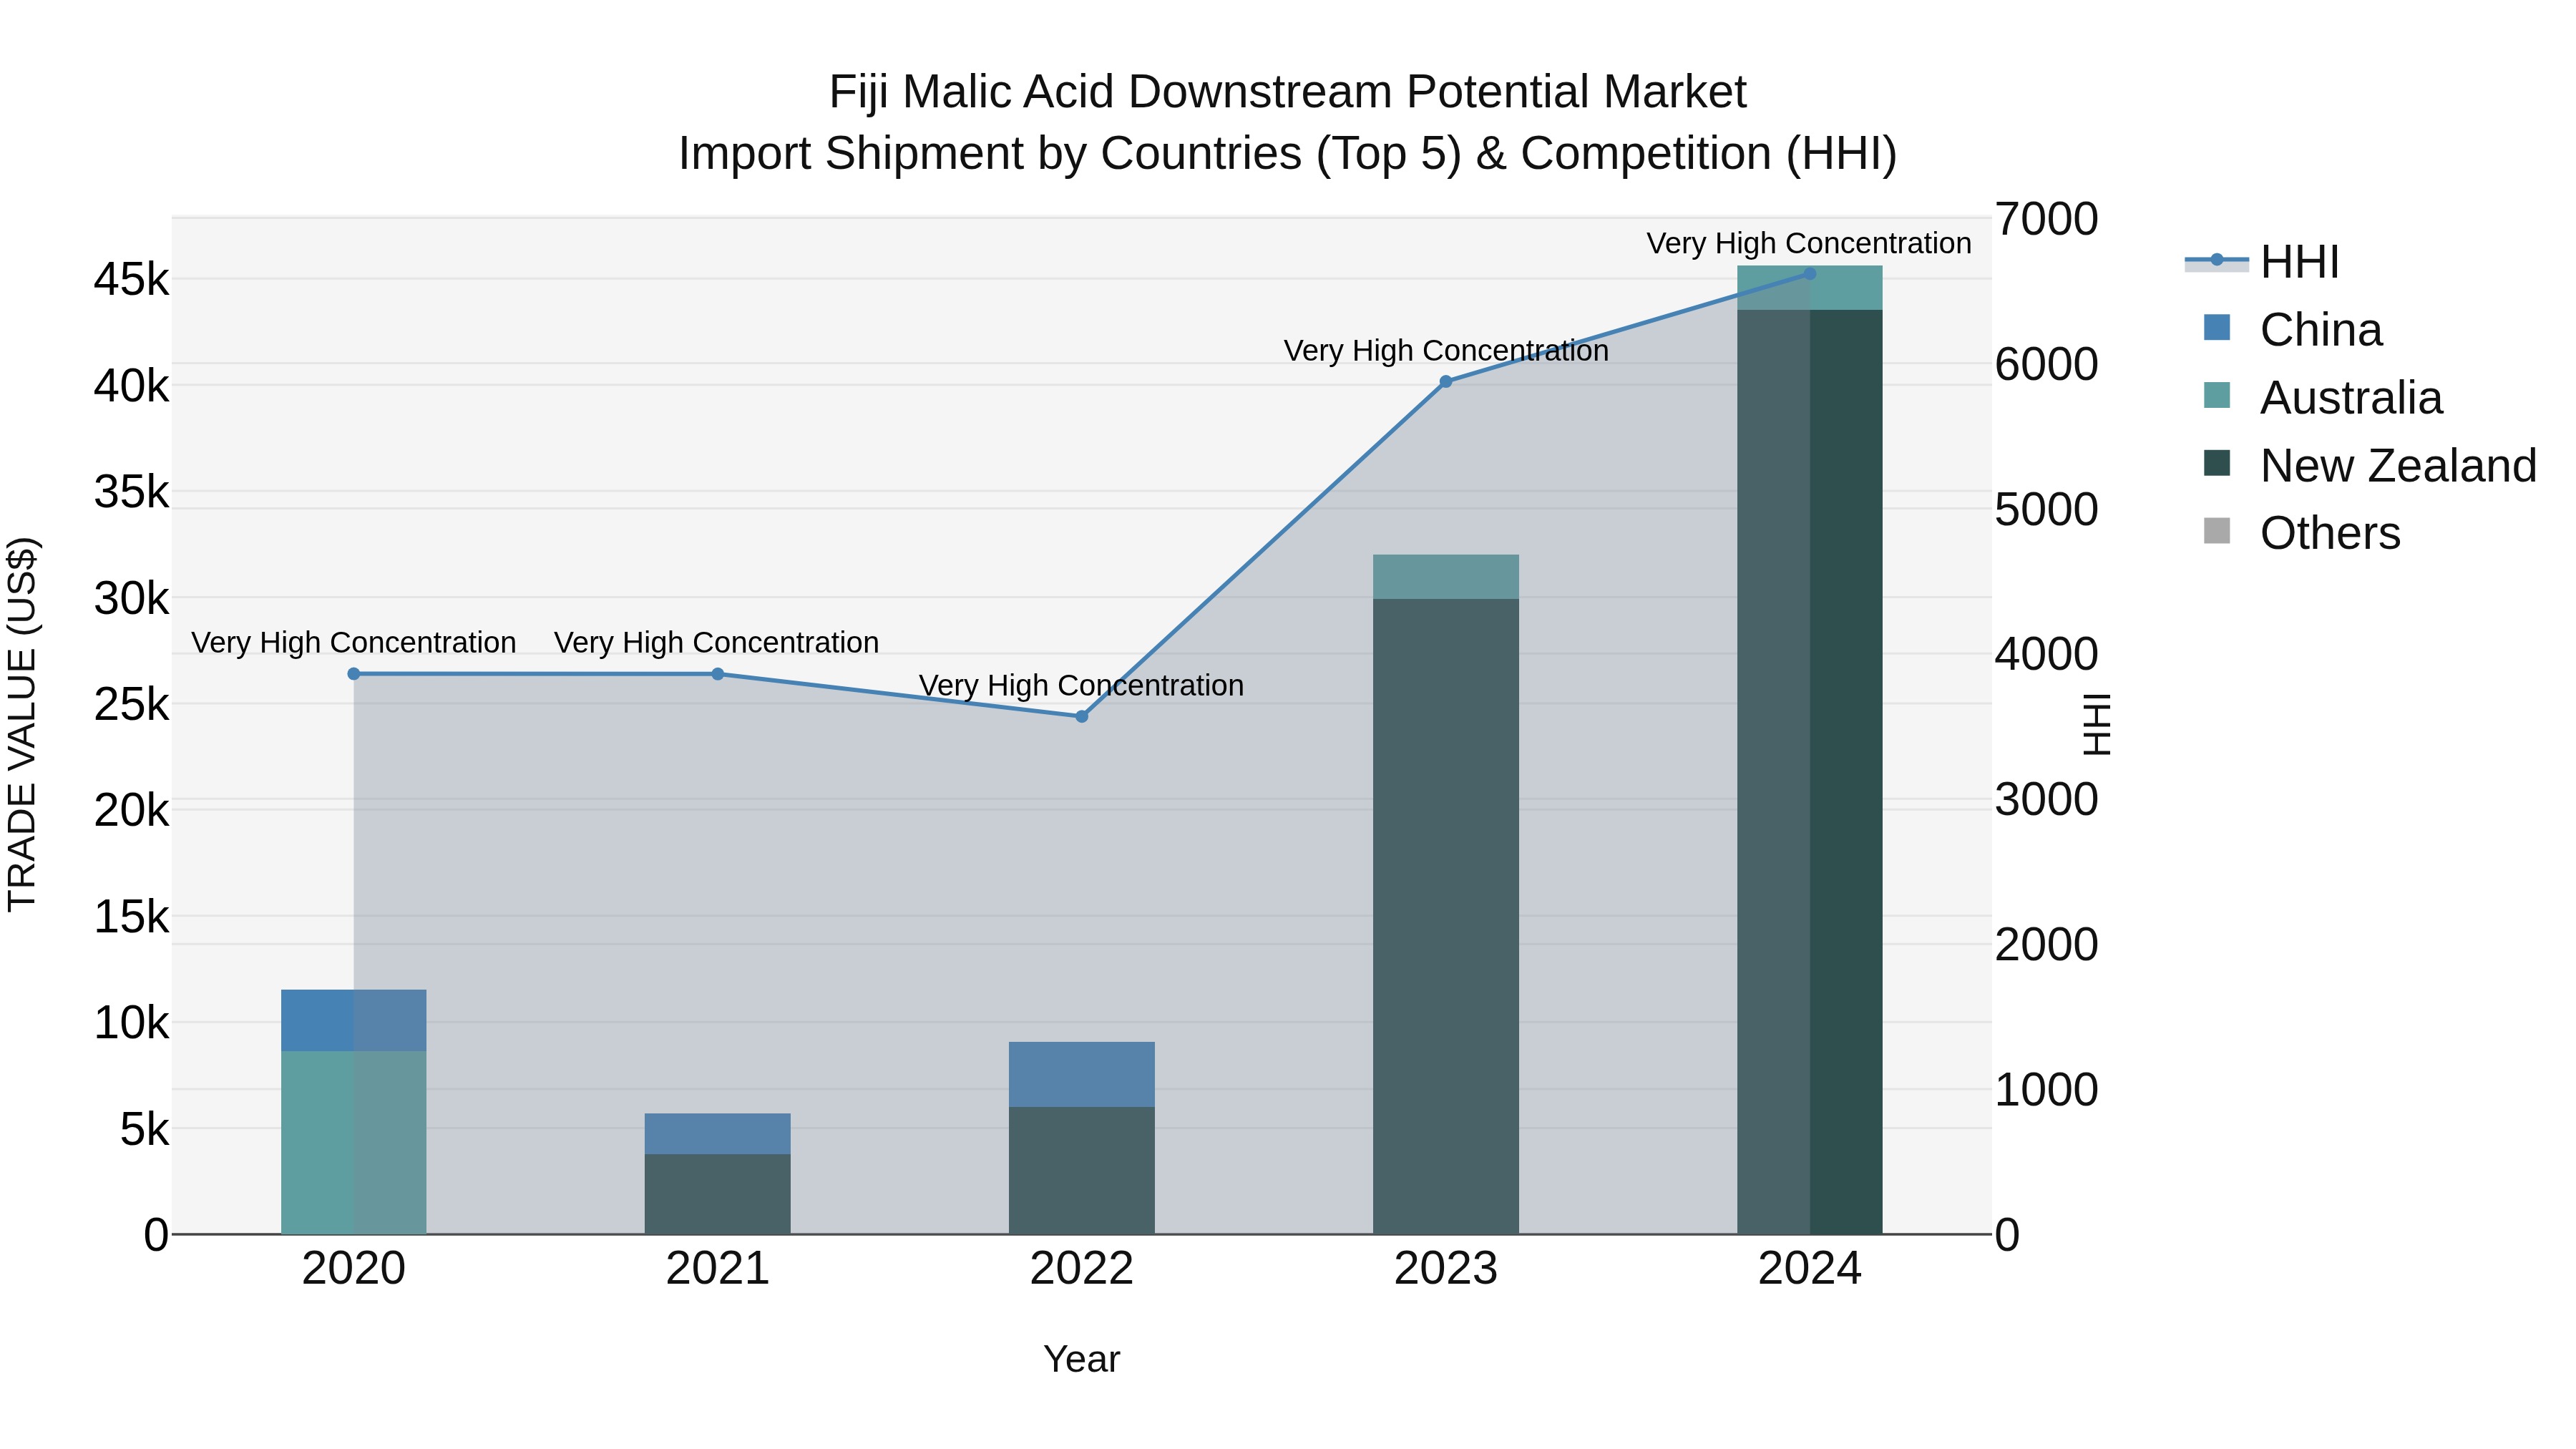Image resolution: width=2576 pixels, height=1449 pixels.
Task: Click Very High Concentration label above 2024
Action: point(1809,243)
